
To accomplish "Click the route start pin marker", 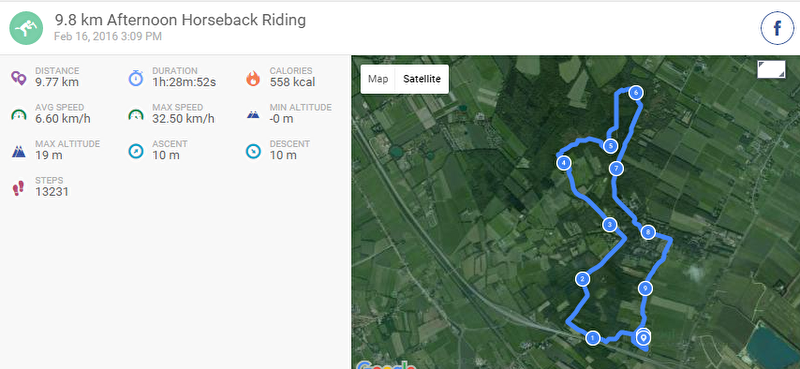I will pos(644,337).
